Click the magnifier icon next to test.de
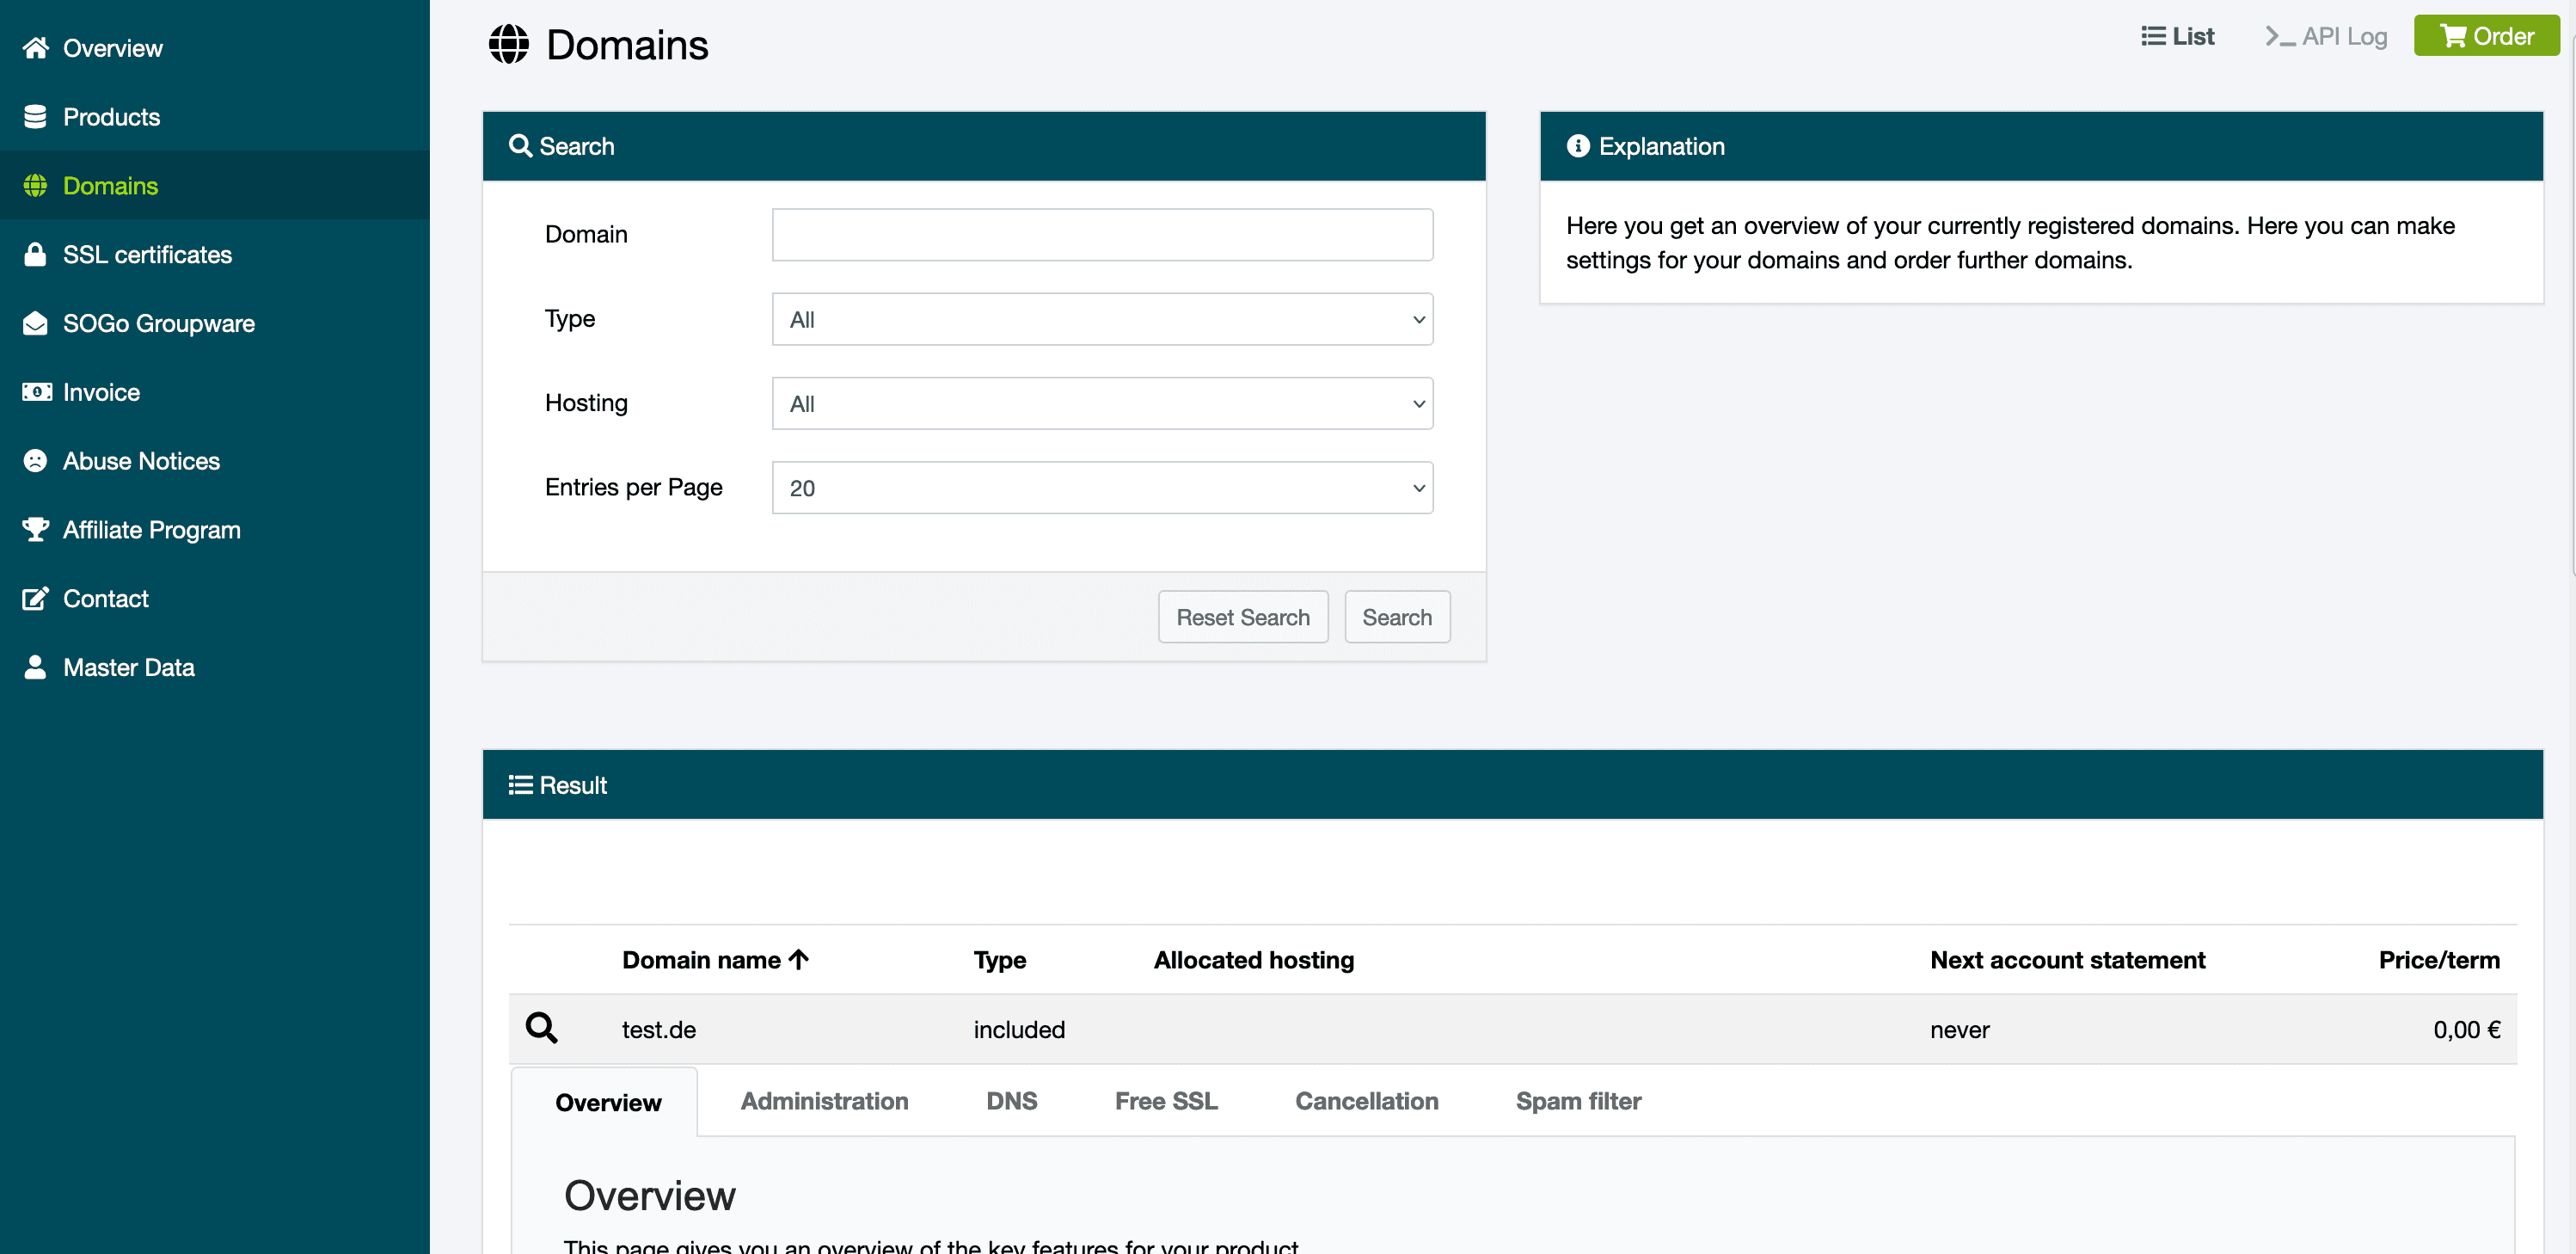The width and height of the screenshot is (2576, 1254). coord(541,1028)
